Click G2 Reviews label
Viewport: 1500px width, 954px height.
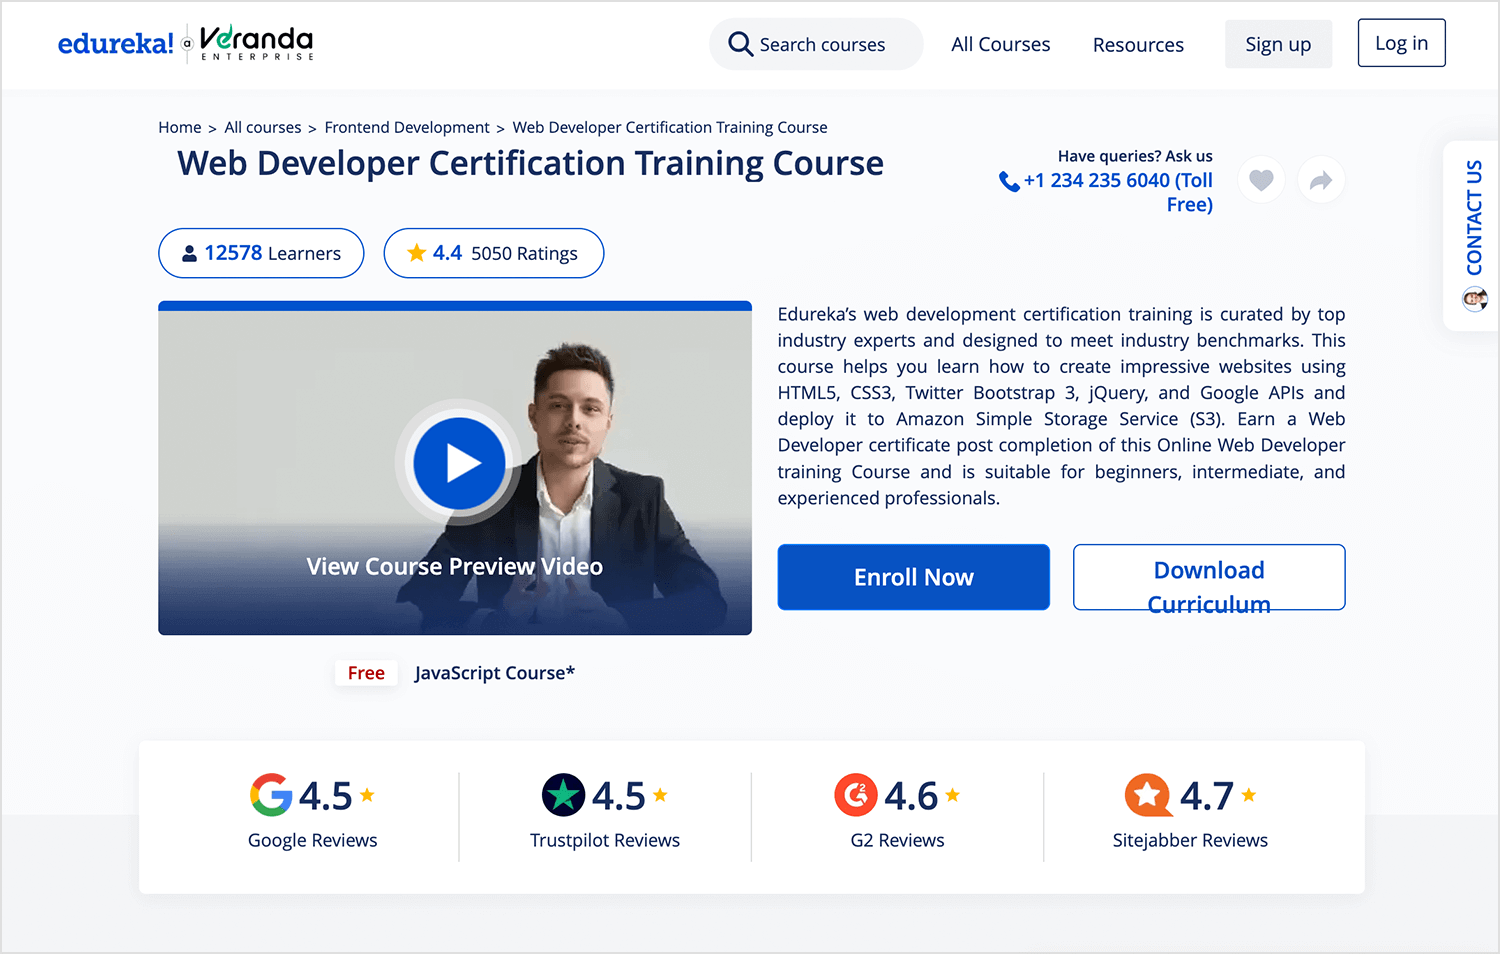pos(897,840)
